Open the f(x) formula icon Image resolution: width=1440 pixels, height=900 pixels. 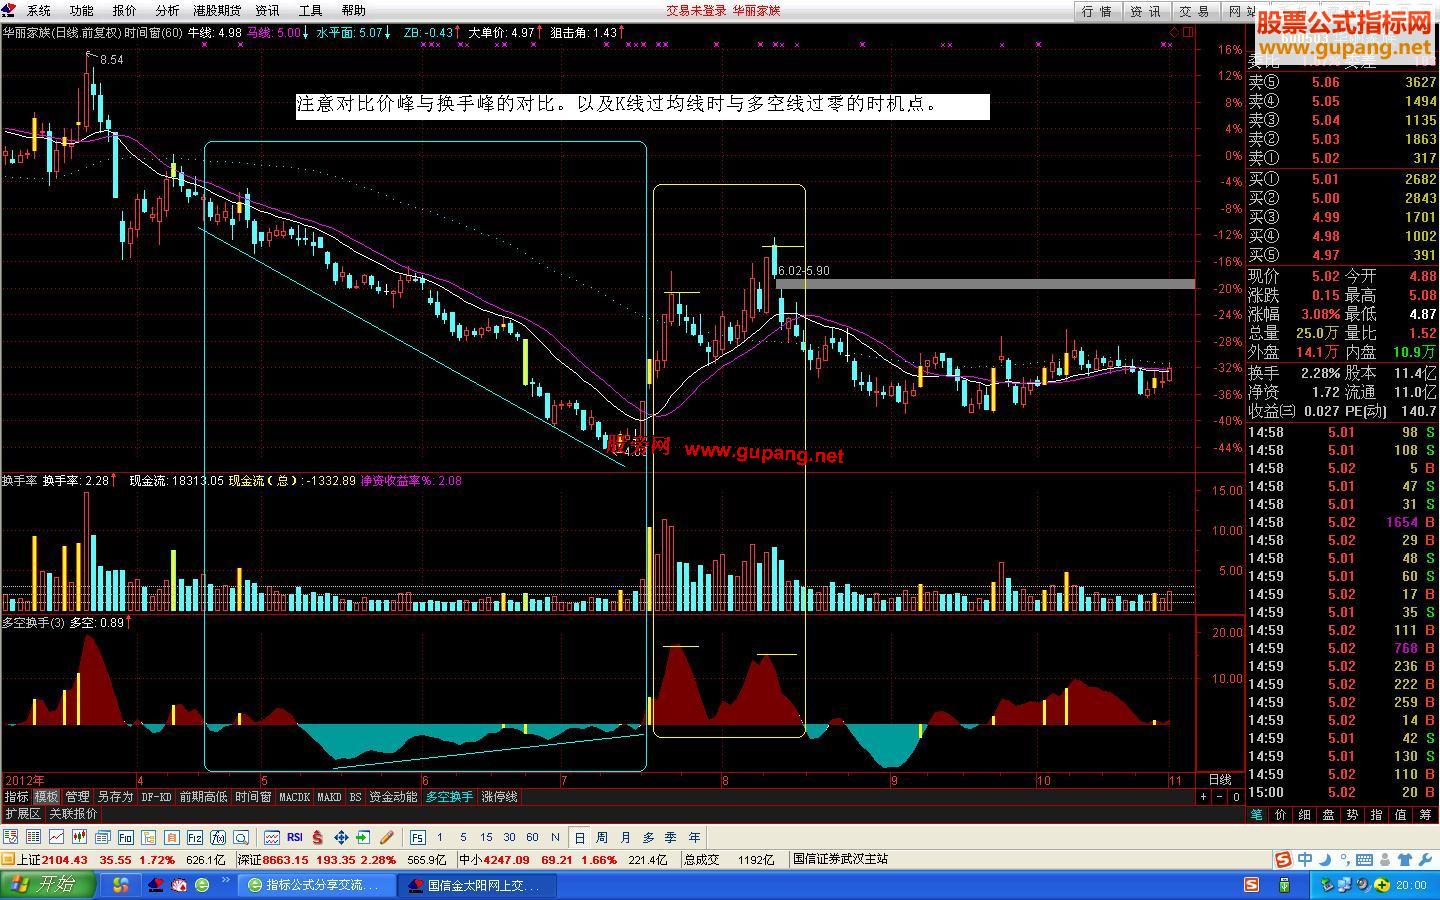[x=218, y=837]
